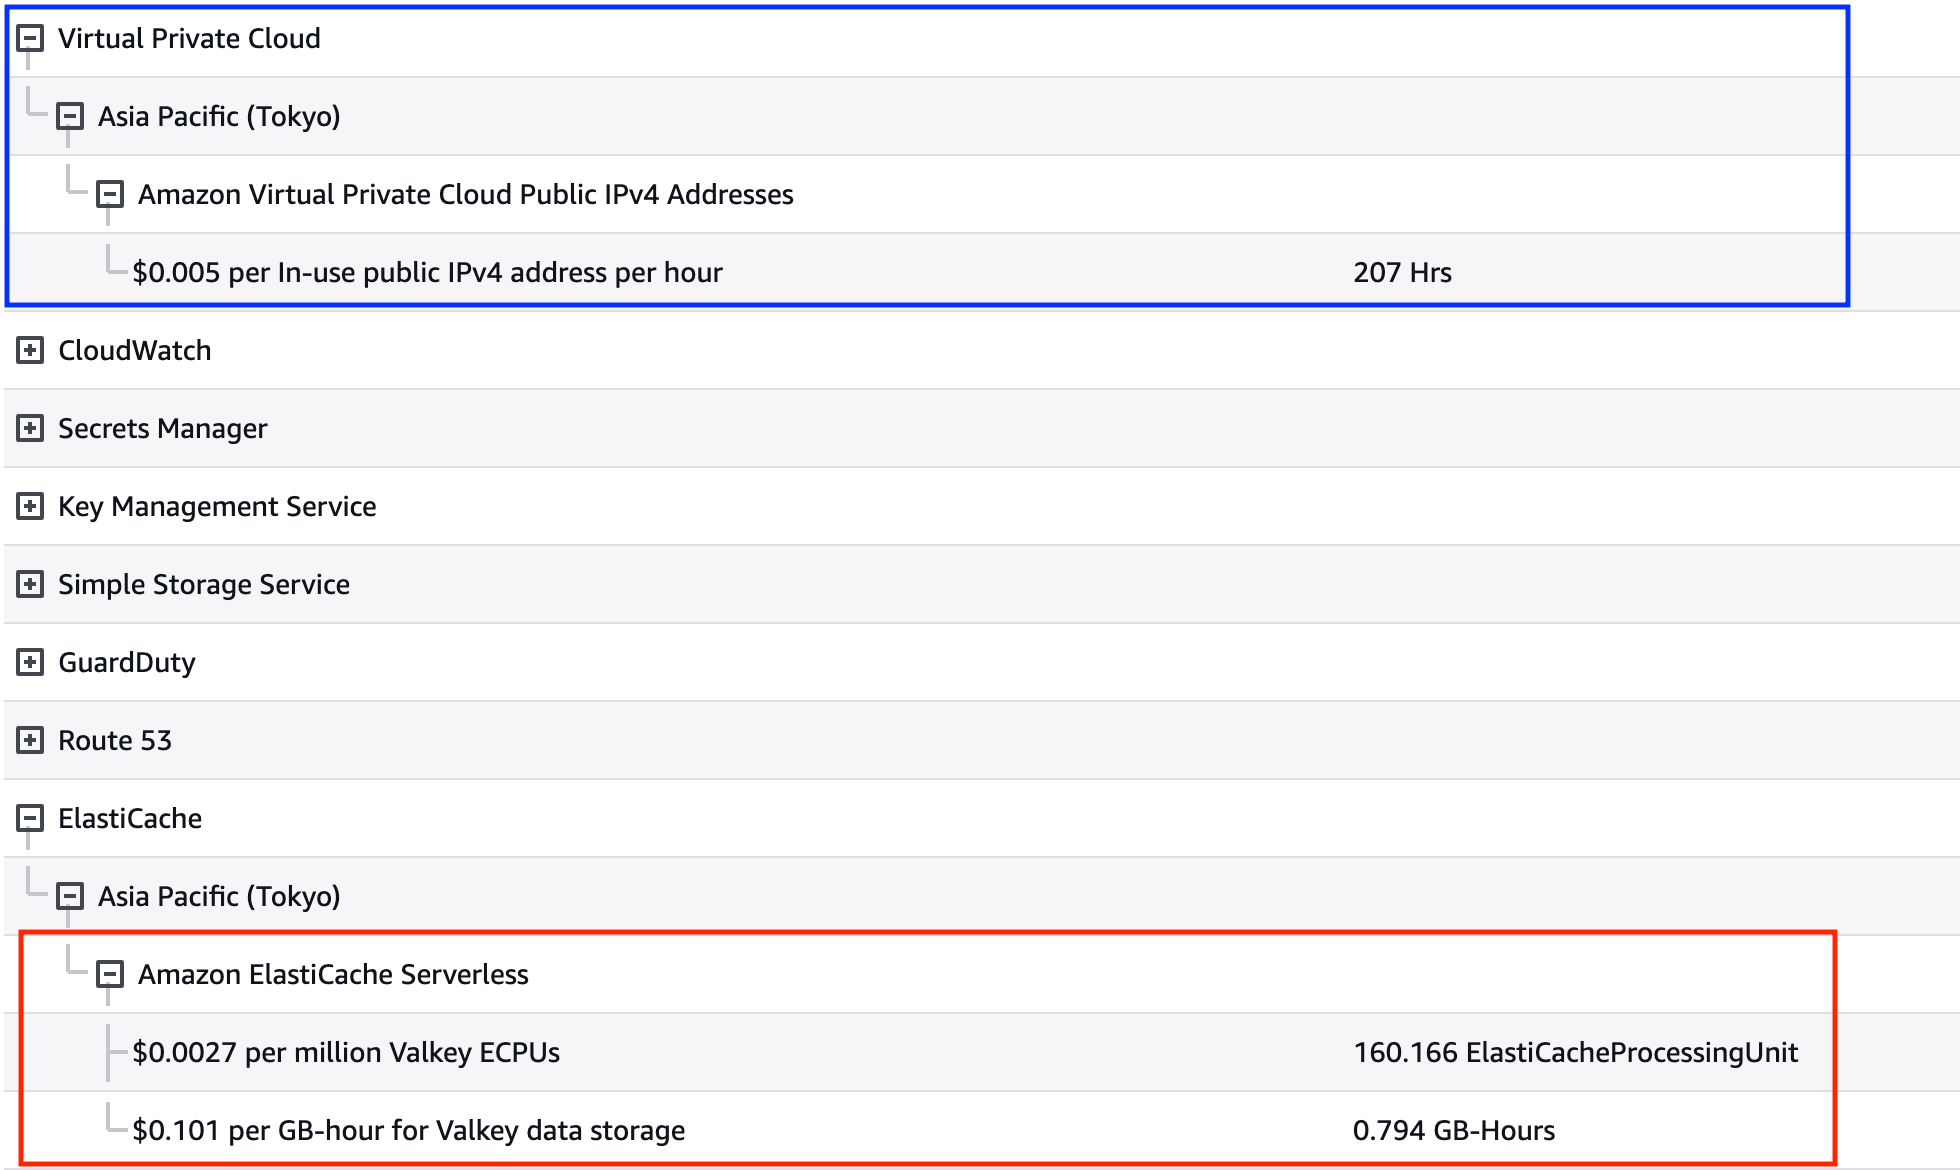The height and width of the screenshot is (1170, 1960).
Task: Collapse Amazon Virtual Private Cloud Public IPv4 Addresses
Action: point(110,194)
